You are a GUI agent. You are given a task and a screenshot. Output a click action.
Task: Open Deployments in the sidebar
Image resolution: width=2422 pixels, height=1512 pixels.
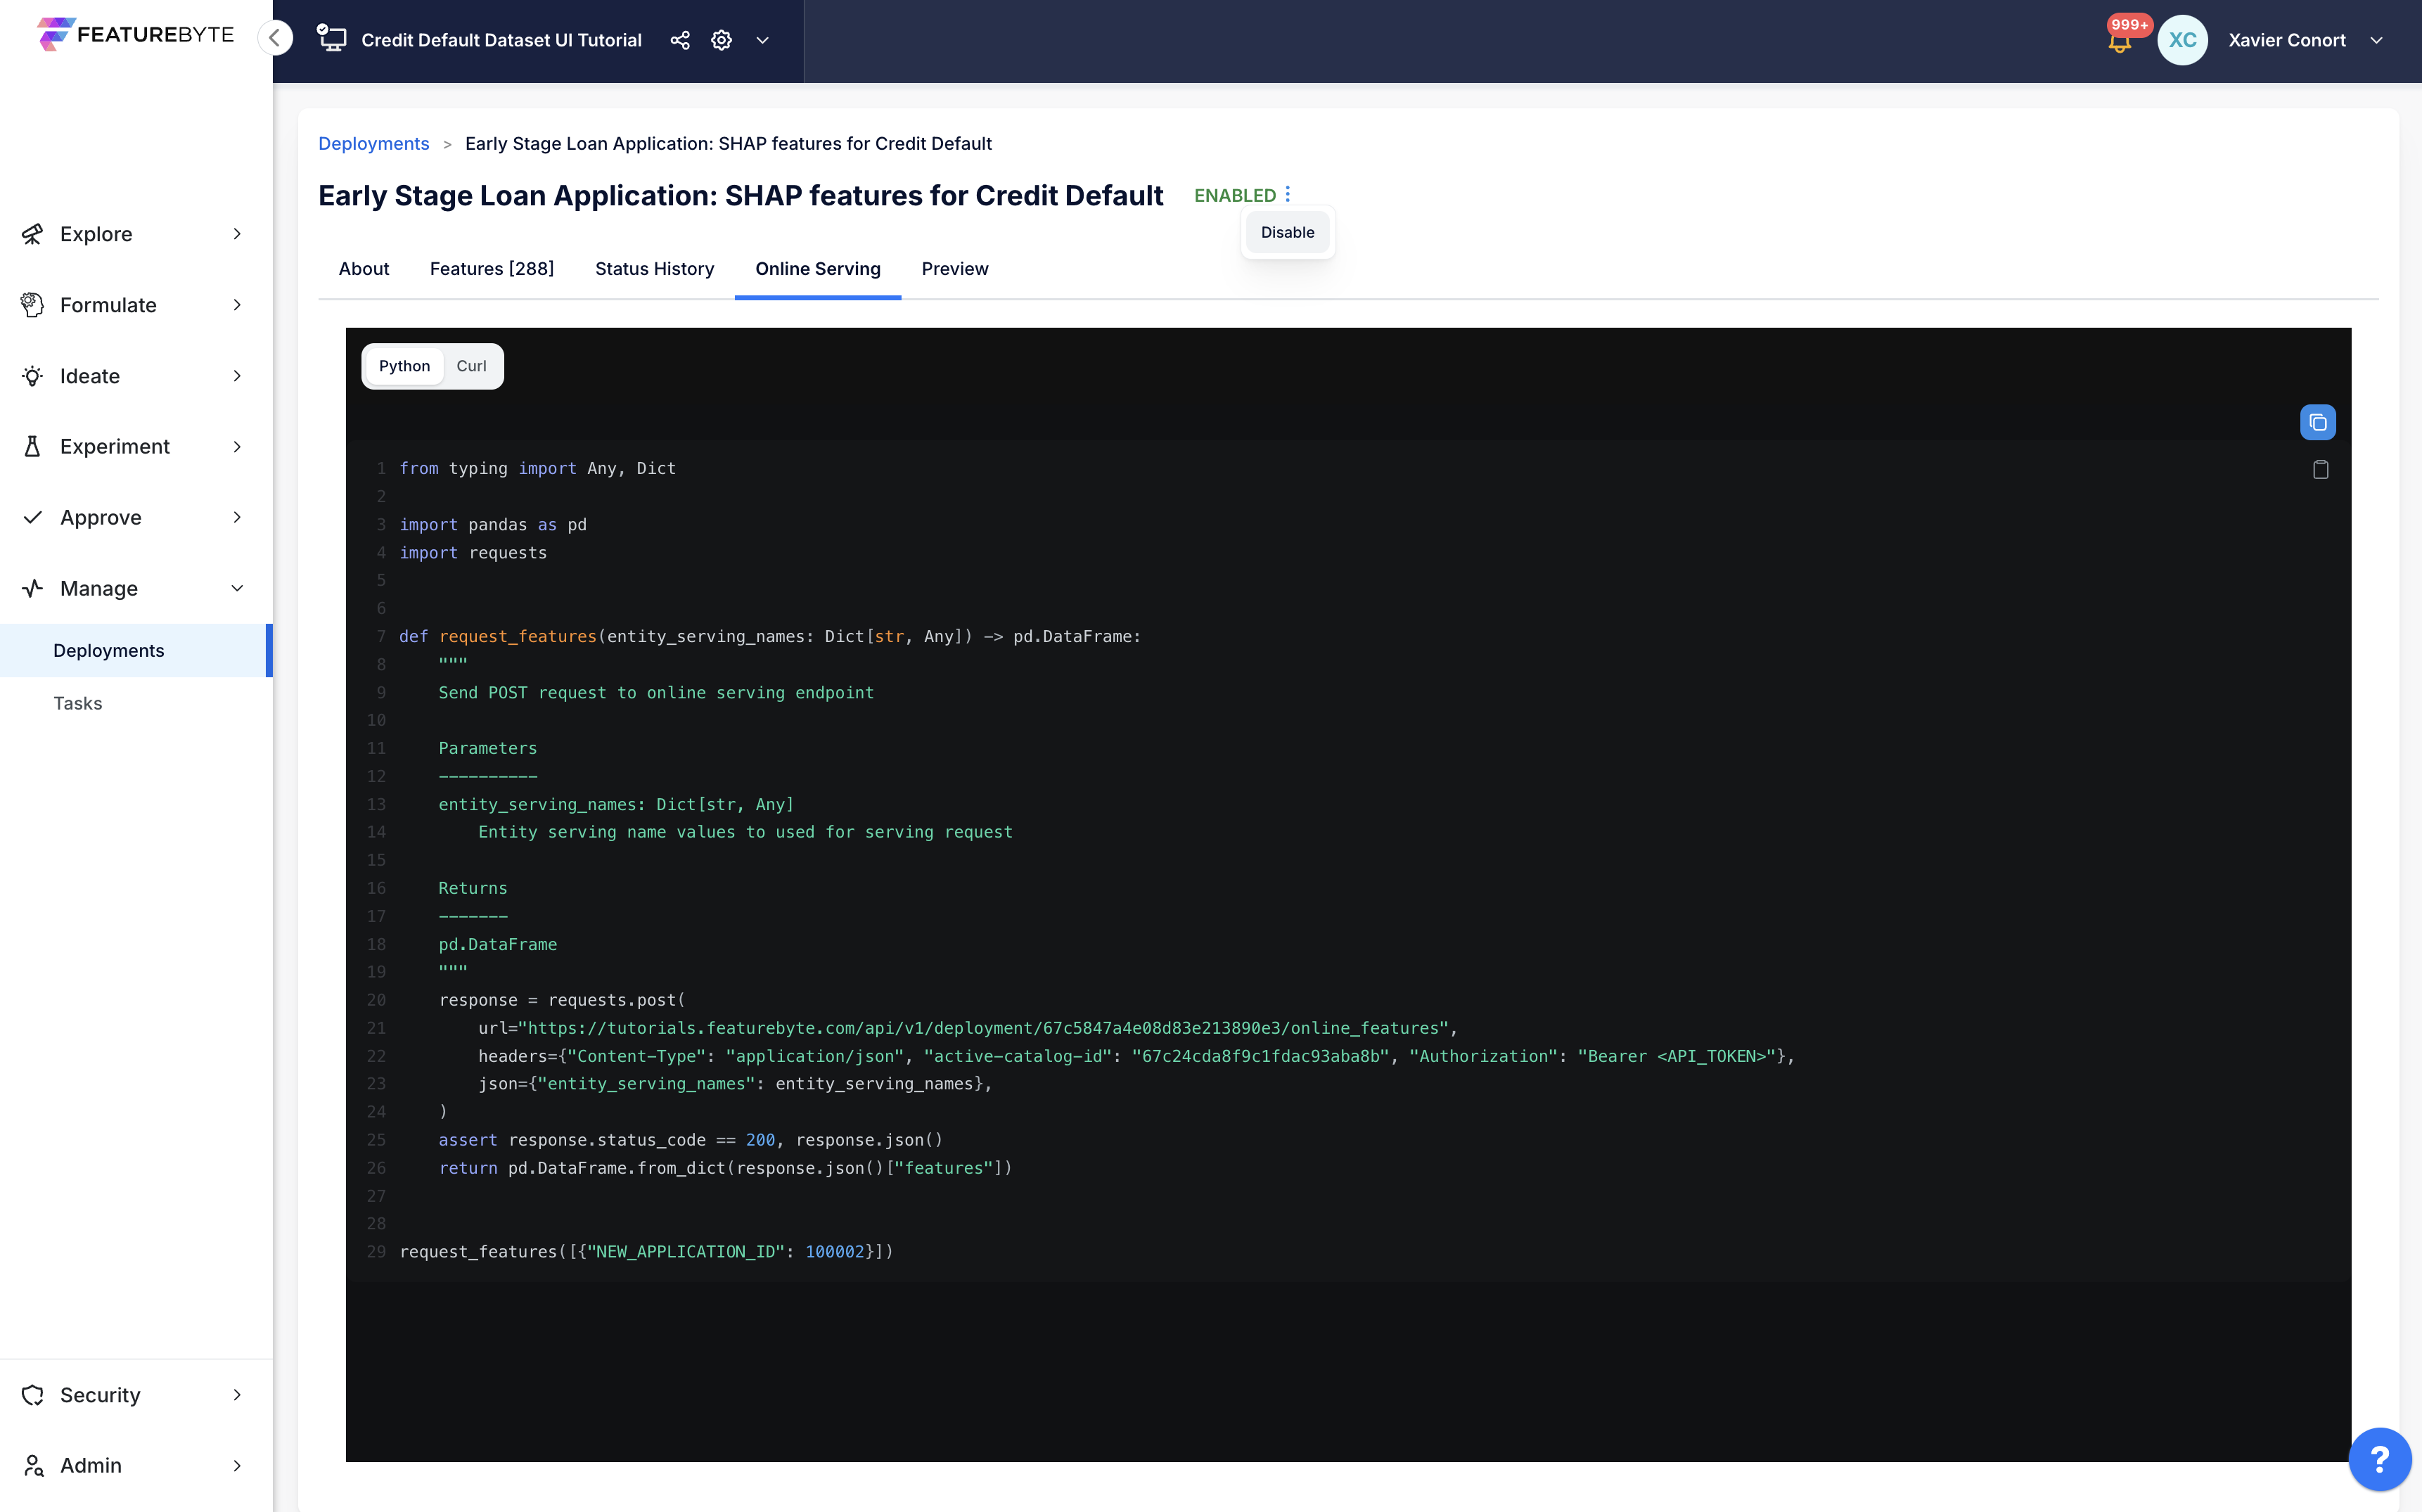click(134, 650)
